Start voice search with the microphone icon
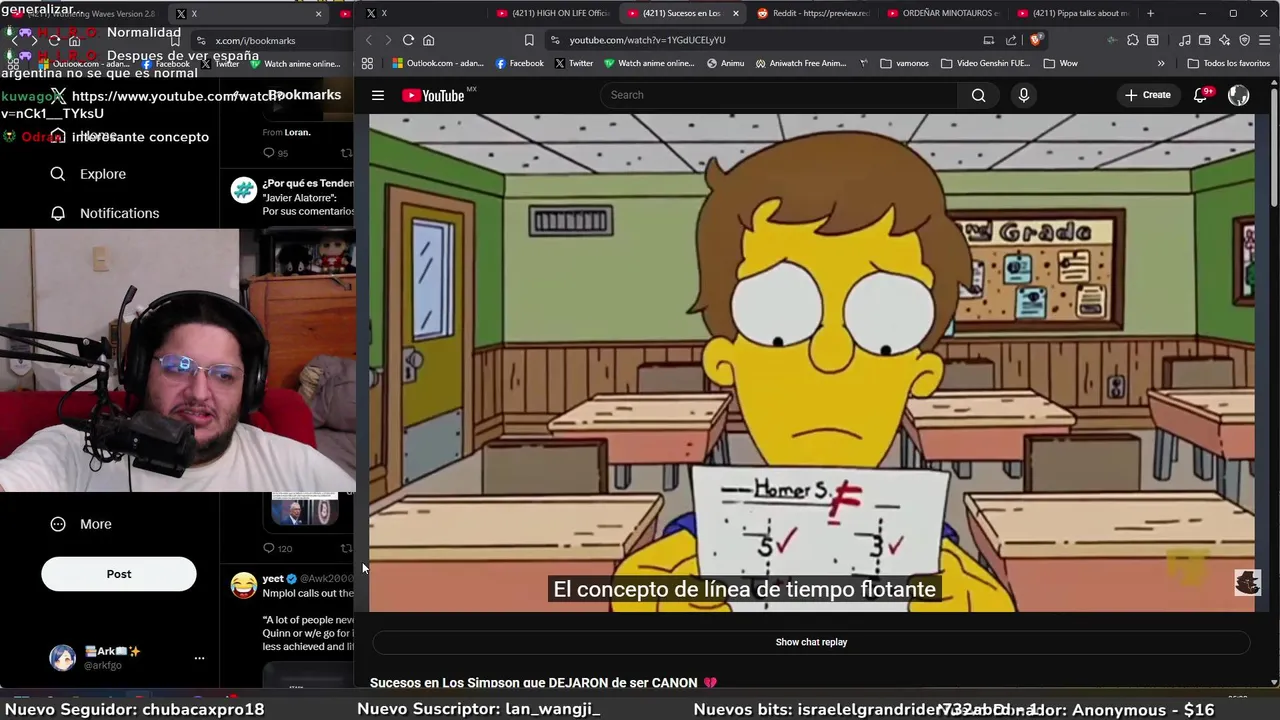The image size is (1280, 720). [1023, 95]
